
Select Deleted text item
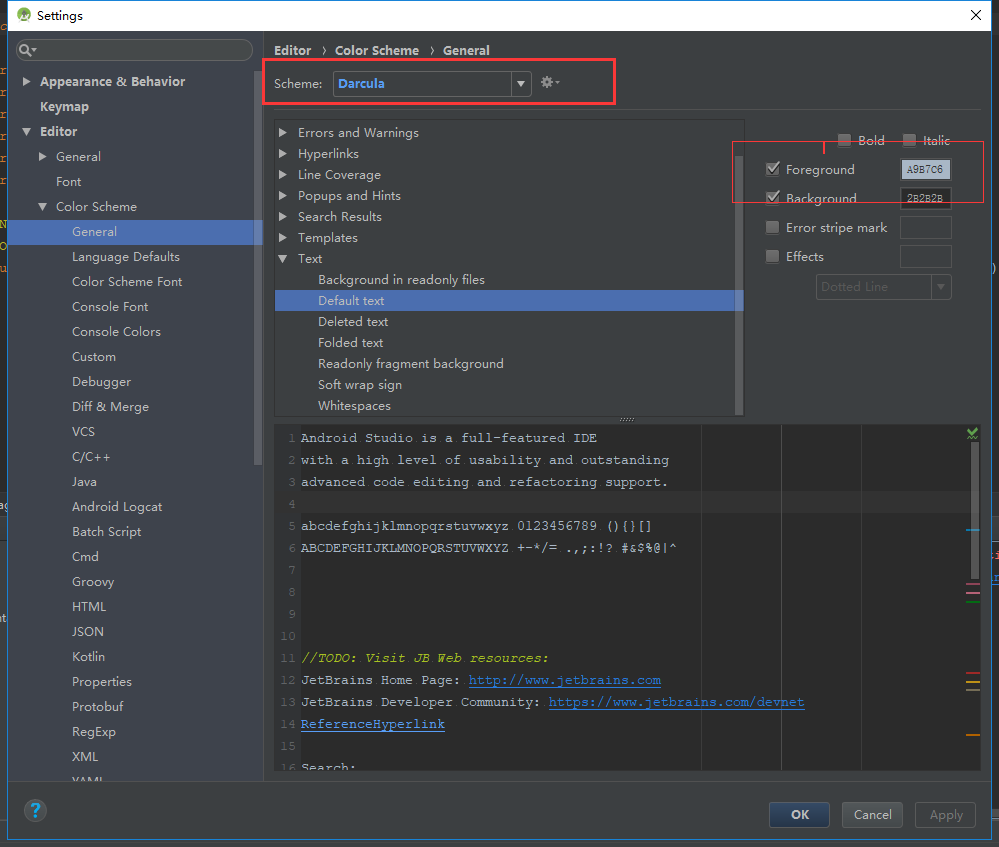353,322
